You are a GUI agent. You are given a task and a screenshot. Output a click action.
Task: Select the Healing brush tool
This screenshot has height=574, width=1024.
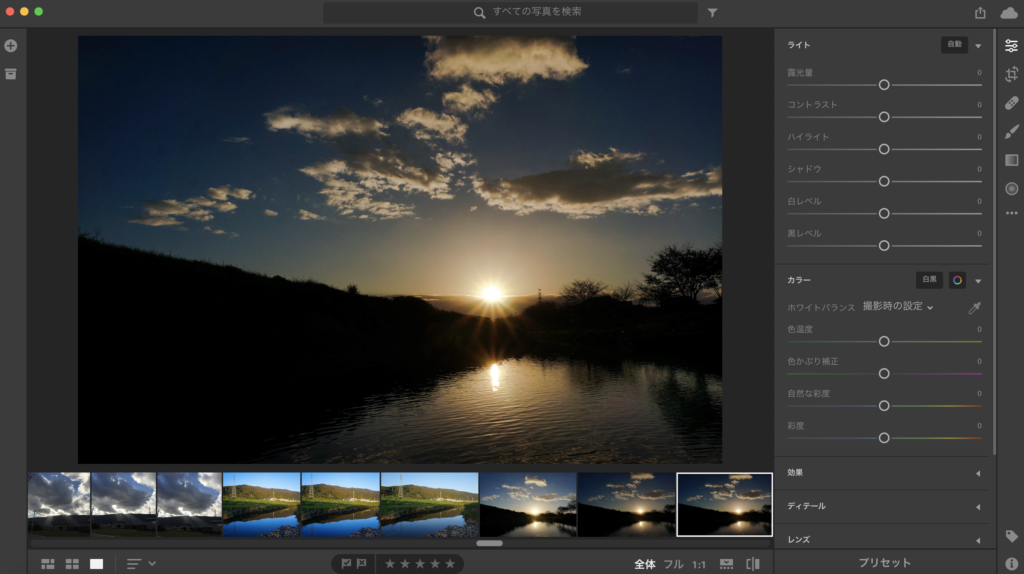click(1011, 103)
